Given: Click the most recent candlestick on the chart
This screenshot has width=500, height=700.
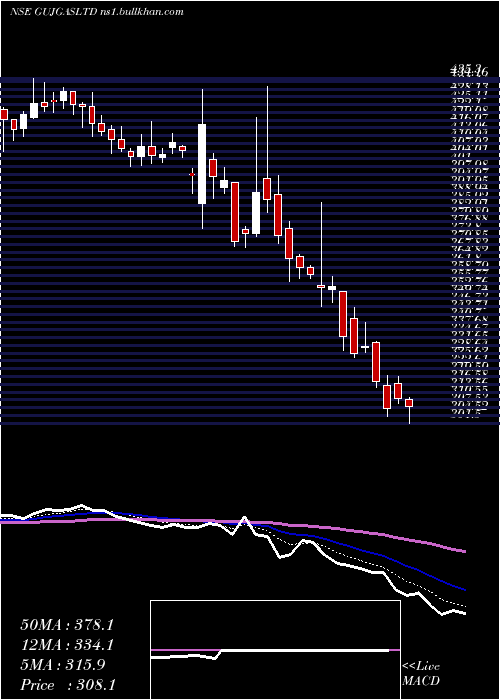Looking at the screenshot, I should pyautogui.click(x=409, y=403).
